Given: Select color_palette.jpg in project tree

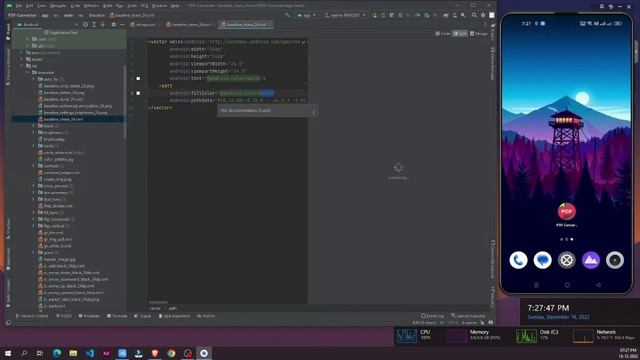Looking at the screenshot, I should coord(58,159).
